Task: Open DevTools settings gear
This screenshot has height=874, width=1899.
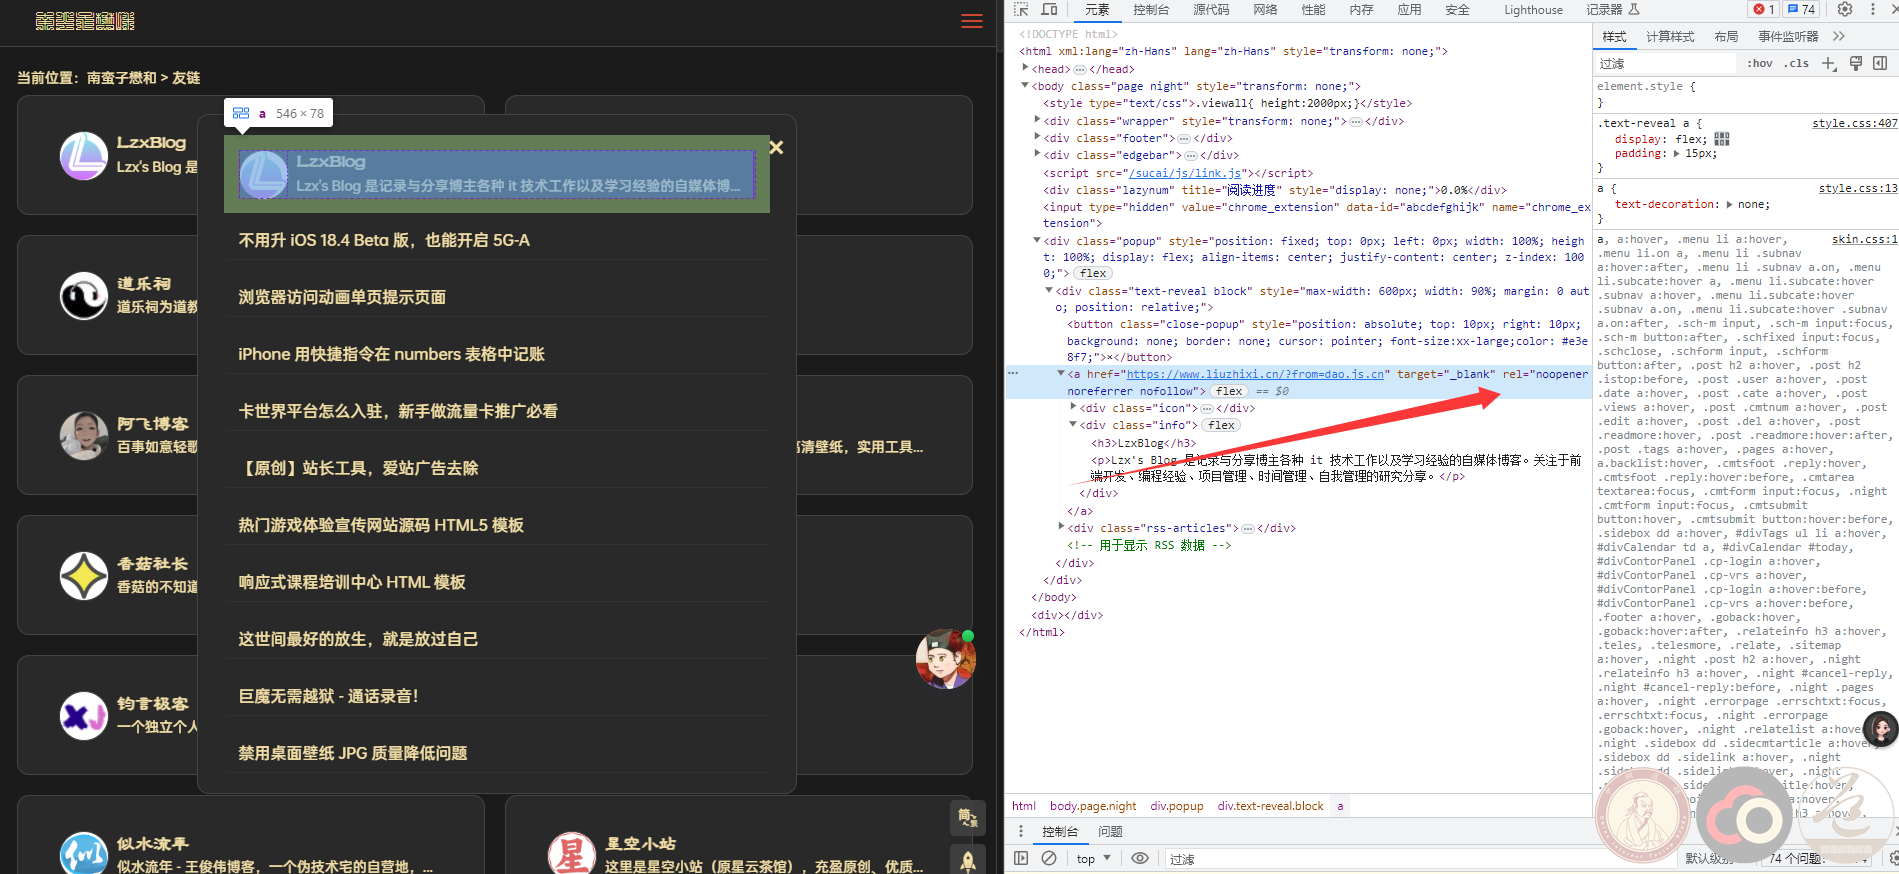Action: tap(1845, 9)
